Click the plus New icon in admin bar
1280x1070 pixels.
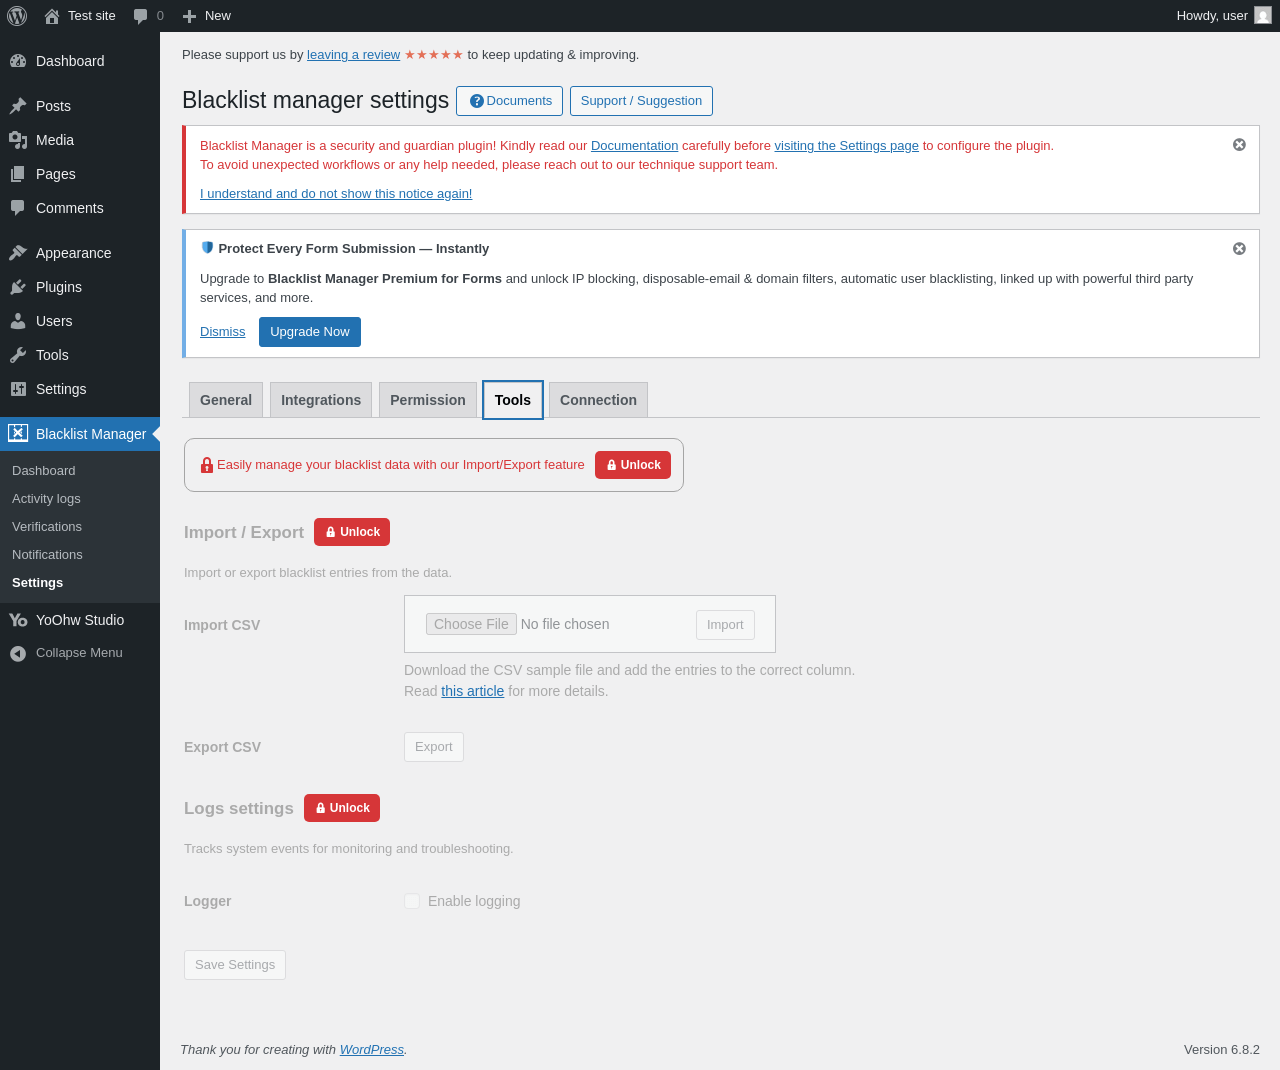(x=189, y=16)
